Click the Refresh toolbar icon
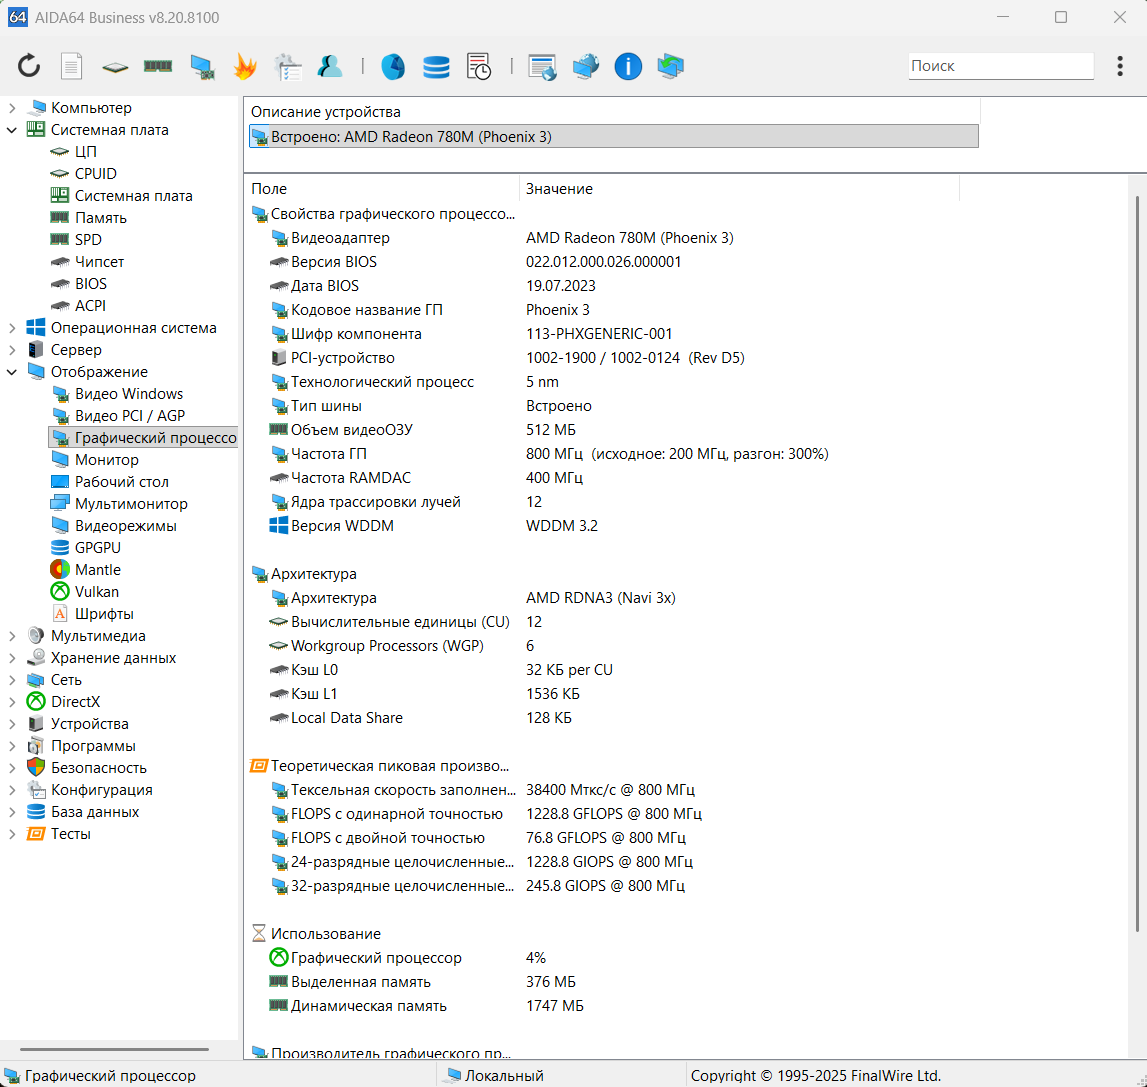This screenshot has width=1147, height=1087. (x=29, y=66)
